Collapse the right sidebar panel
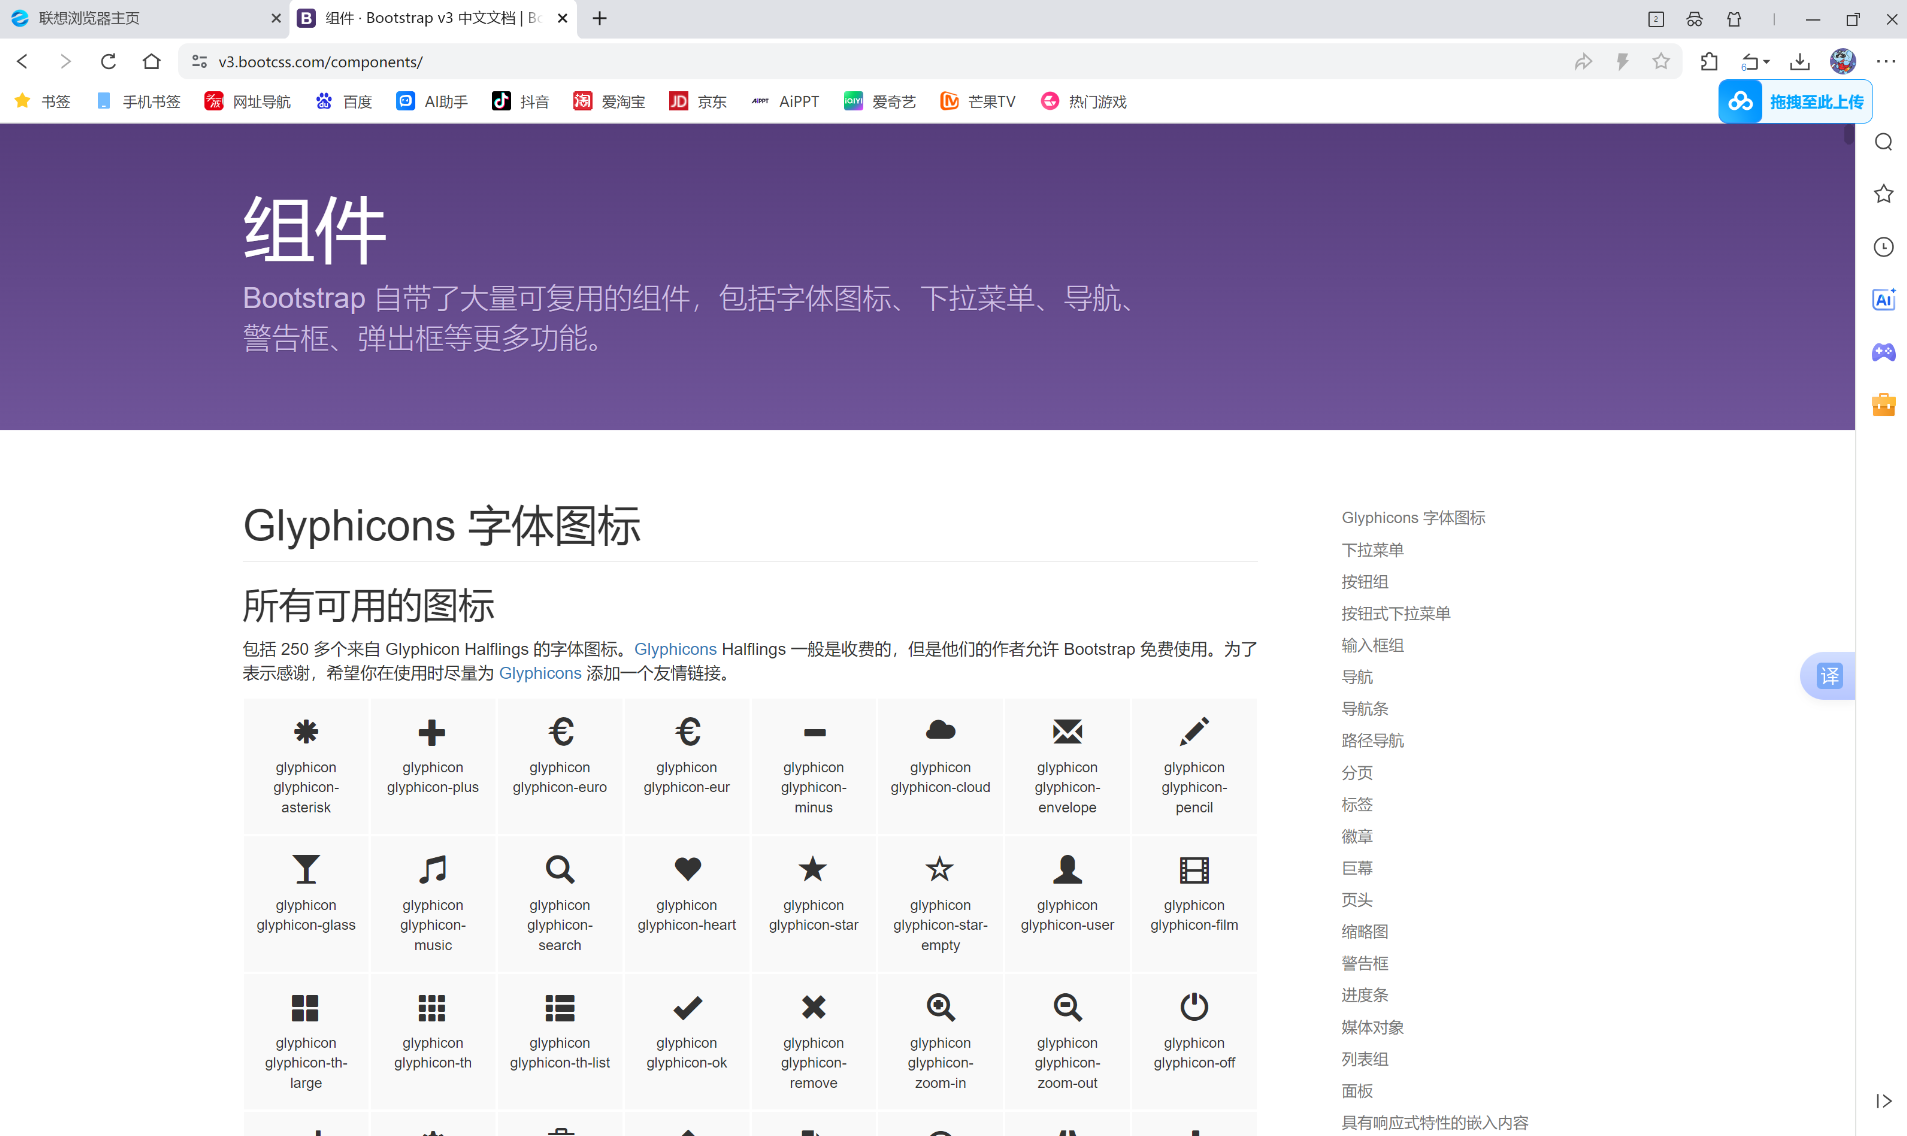 tap(1884, 1101)
